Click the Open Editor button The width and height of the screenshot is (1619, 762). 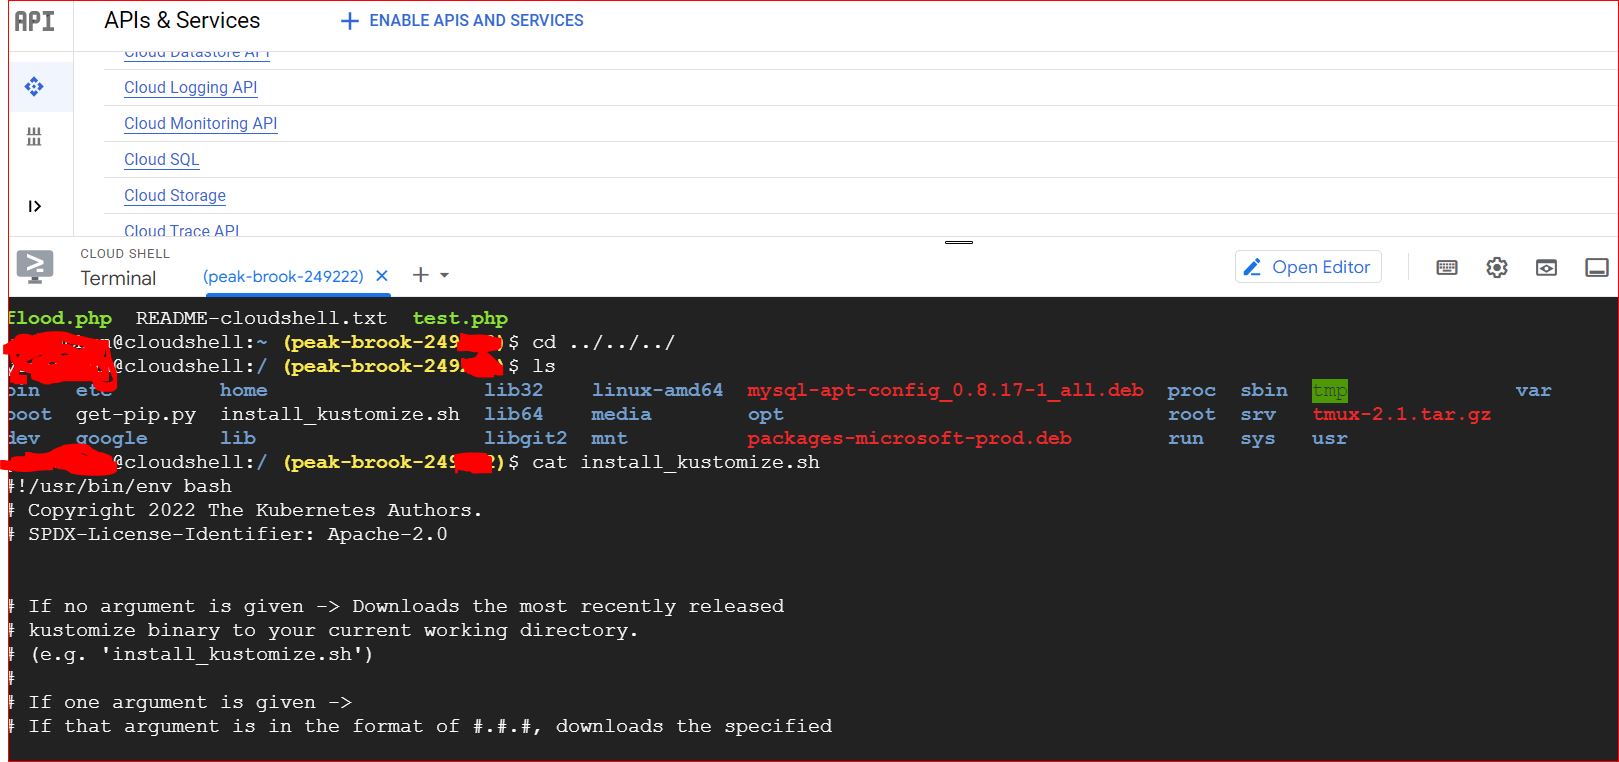pos(1308,267)
